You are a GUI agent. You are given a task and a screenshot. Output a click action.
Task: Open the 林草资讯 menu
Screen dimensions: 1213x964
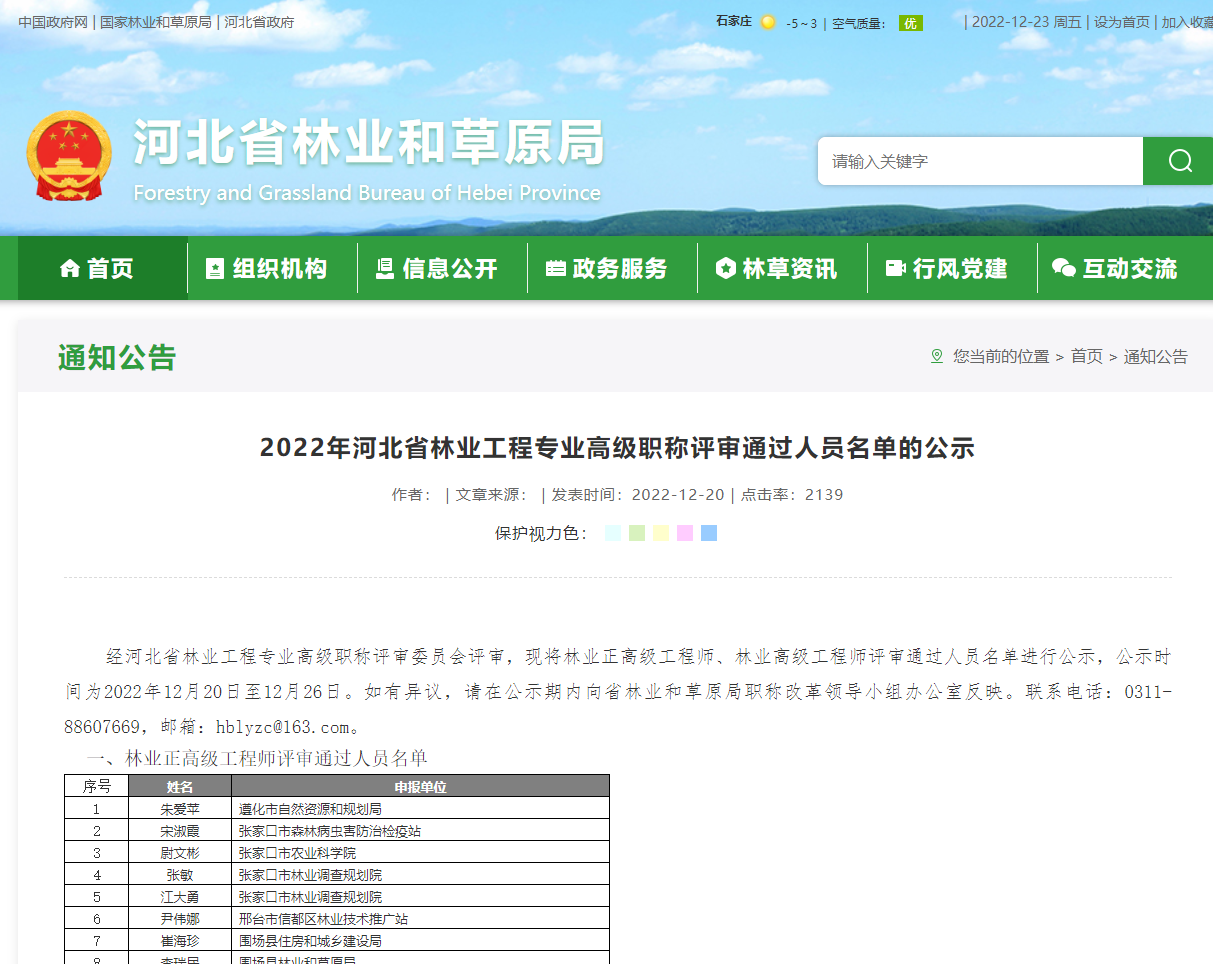[x=780, y=268]
